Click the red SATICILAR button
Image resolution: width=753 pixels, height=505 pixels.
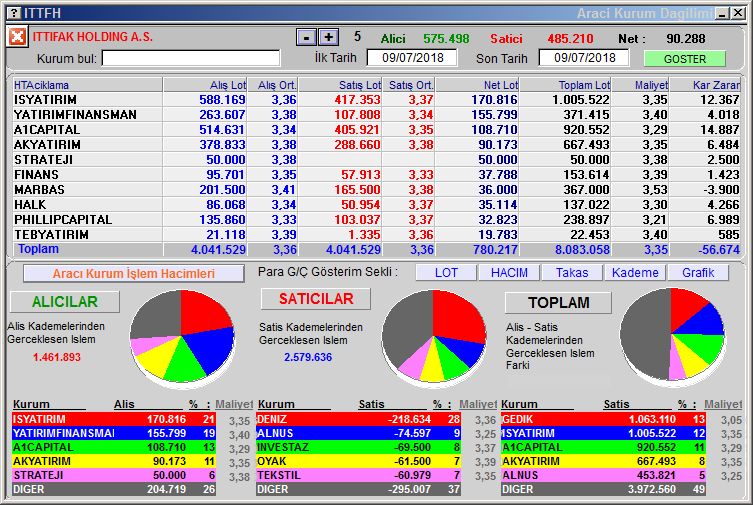click(316, 299)
